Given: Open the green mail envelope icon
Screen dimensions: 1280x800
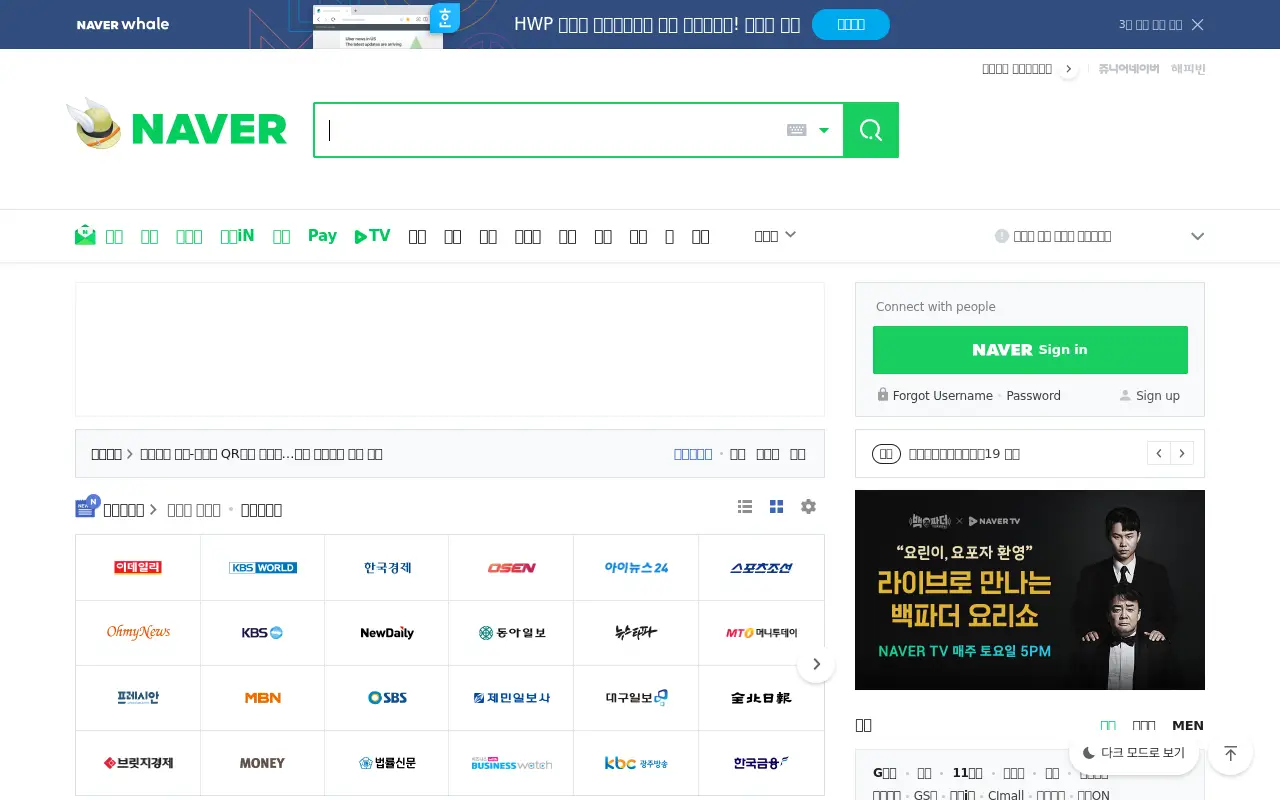Looking at the screenshot, I should point(85,236).
